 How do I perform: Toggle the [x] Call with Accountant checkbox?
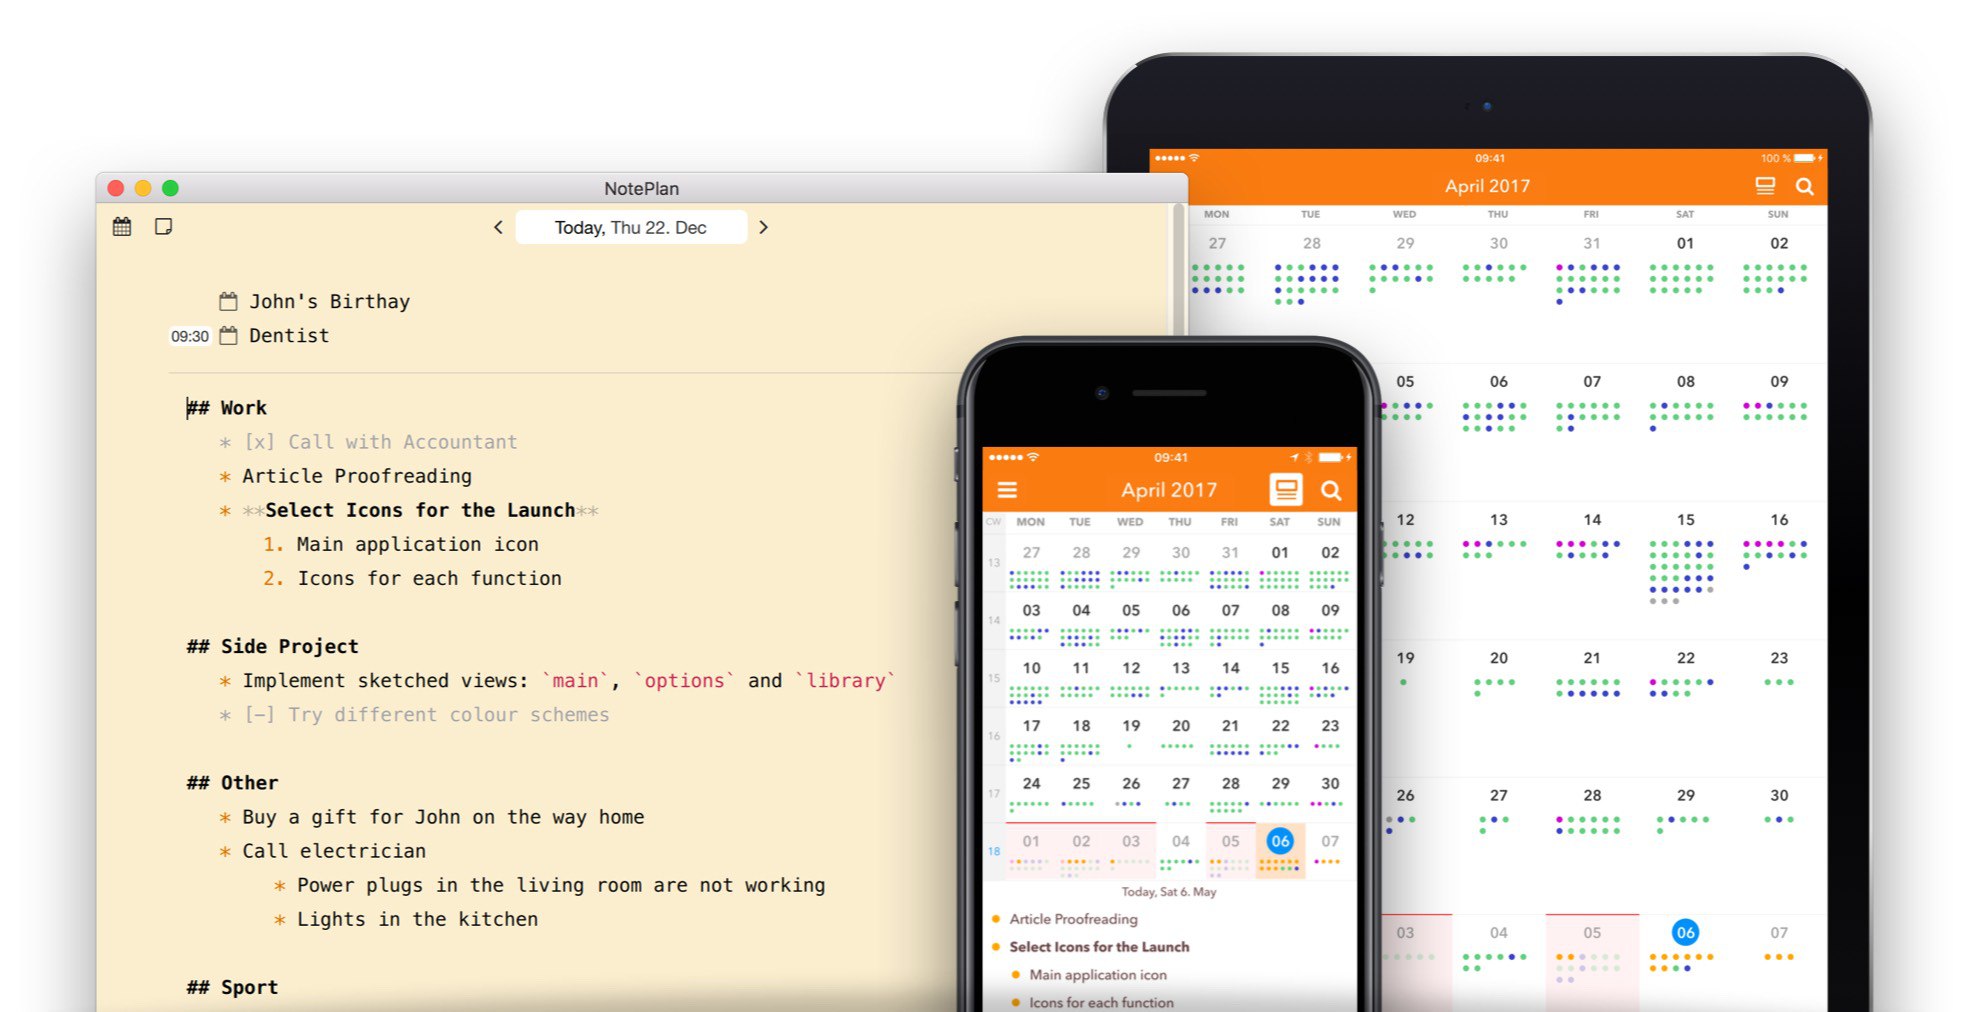[259, 442]
